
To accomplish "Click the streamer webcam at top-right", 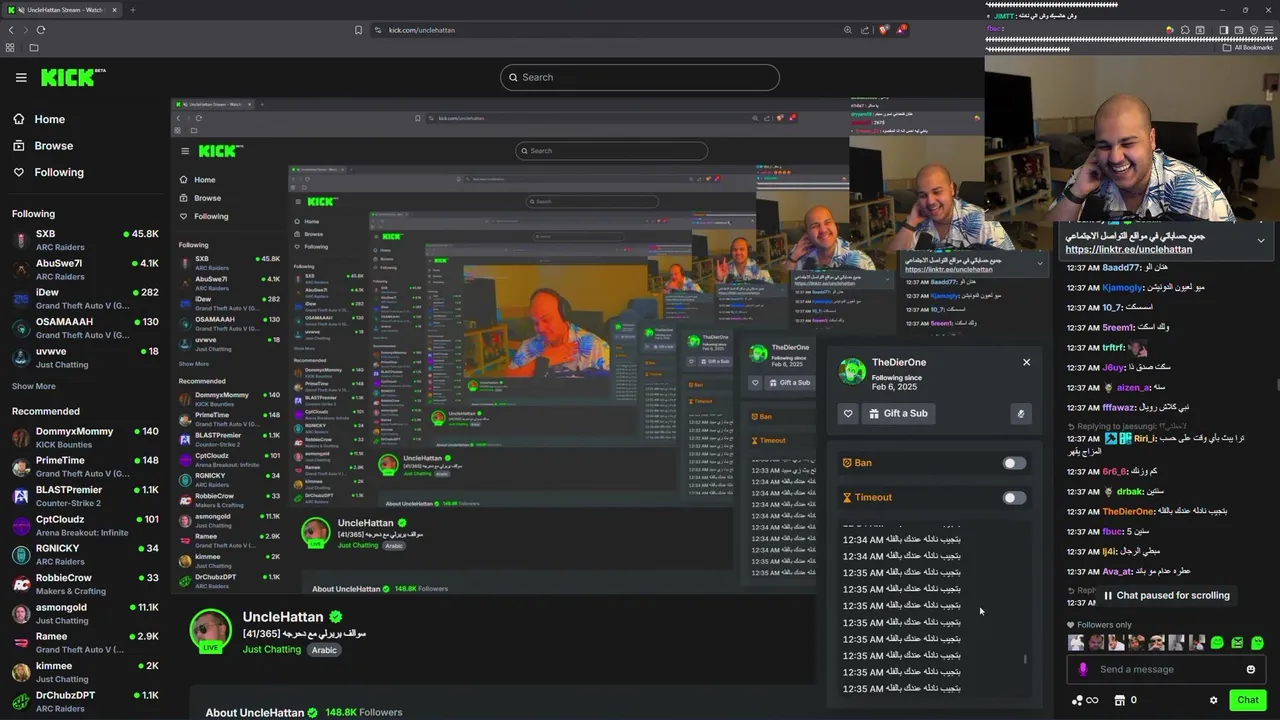I will point(1132,138).
